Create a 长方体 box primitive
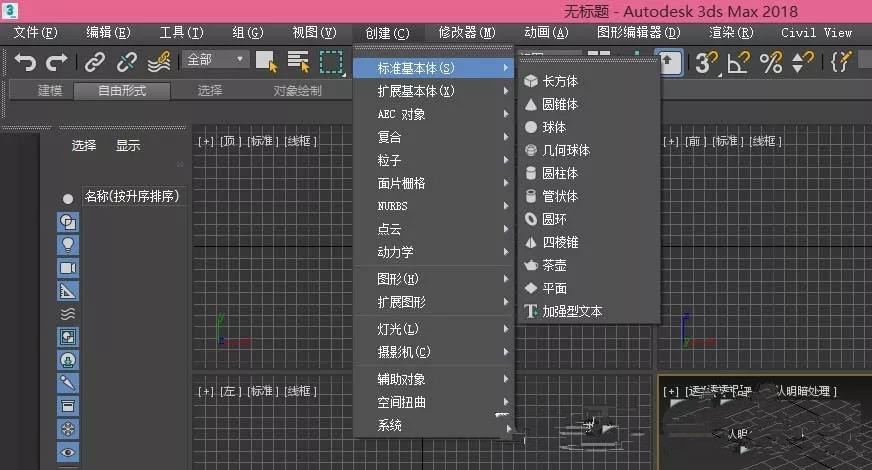Image resolution: width=872 pixels, height=470 pixels. point(589,81)
